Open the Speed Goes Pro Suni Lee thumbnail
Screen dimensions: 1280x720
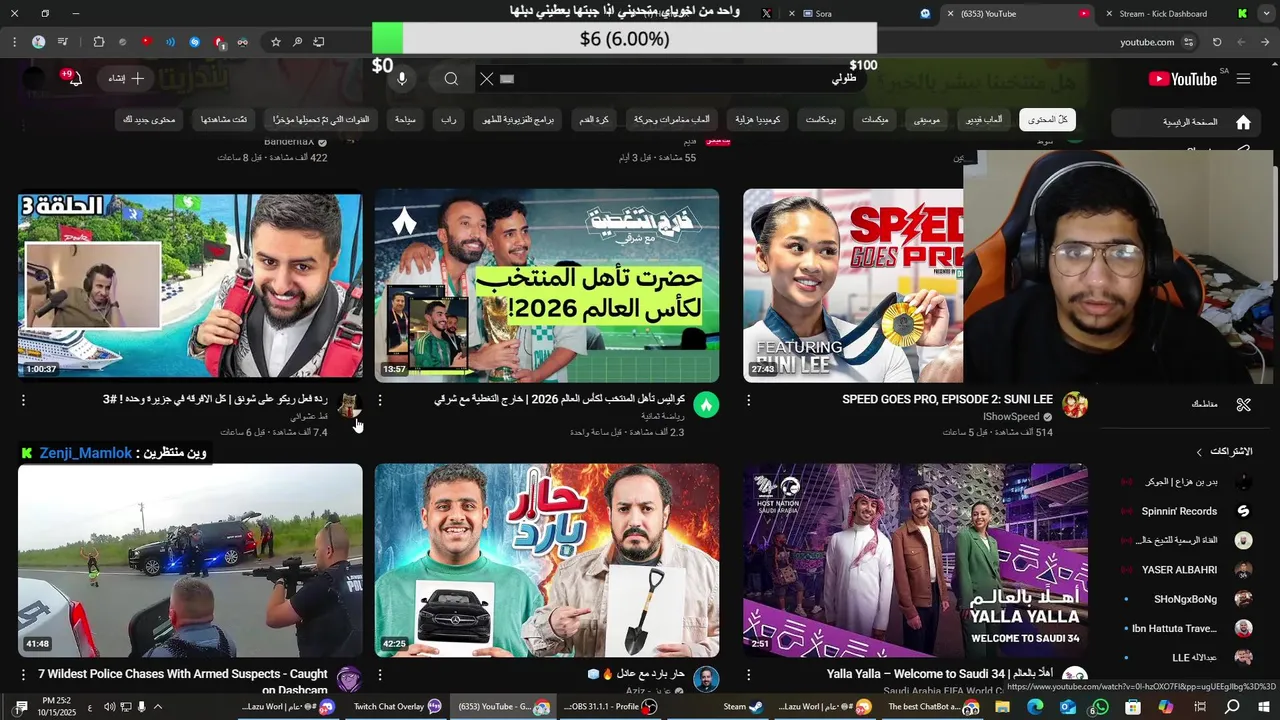[853, 286]
